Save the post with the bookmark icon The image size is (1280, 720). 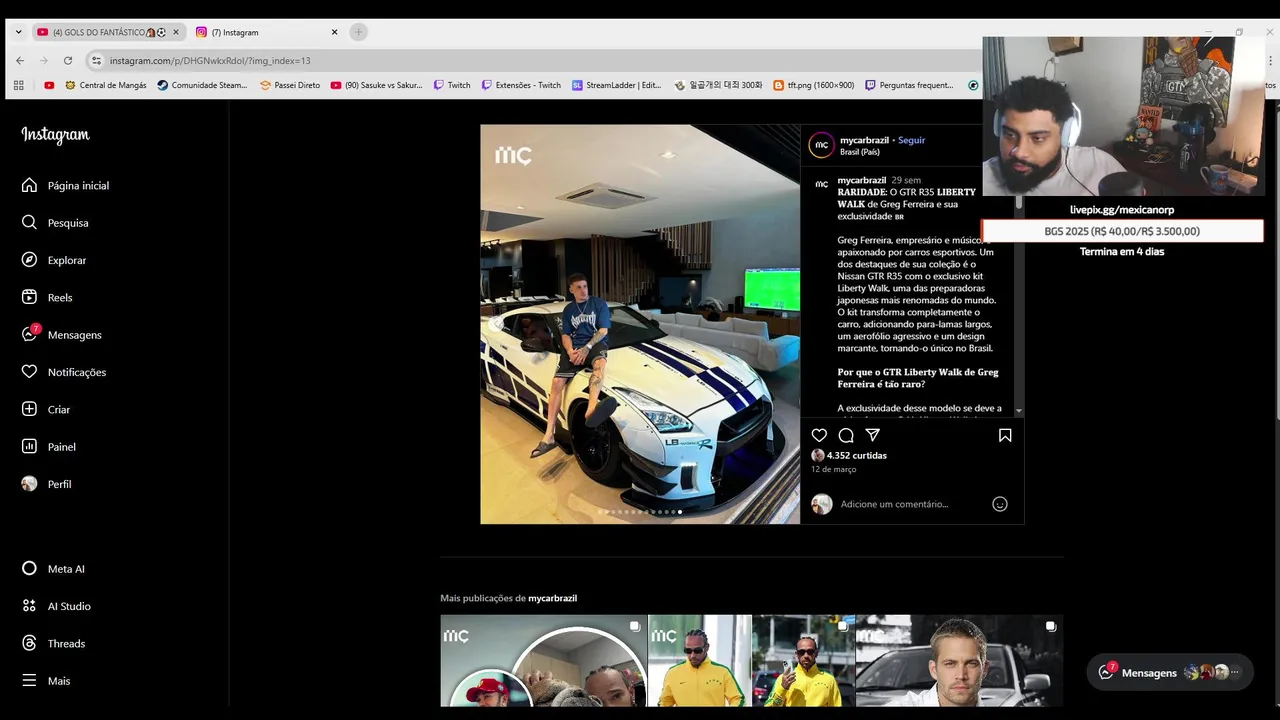click(x=1005, y=435)
